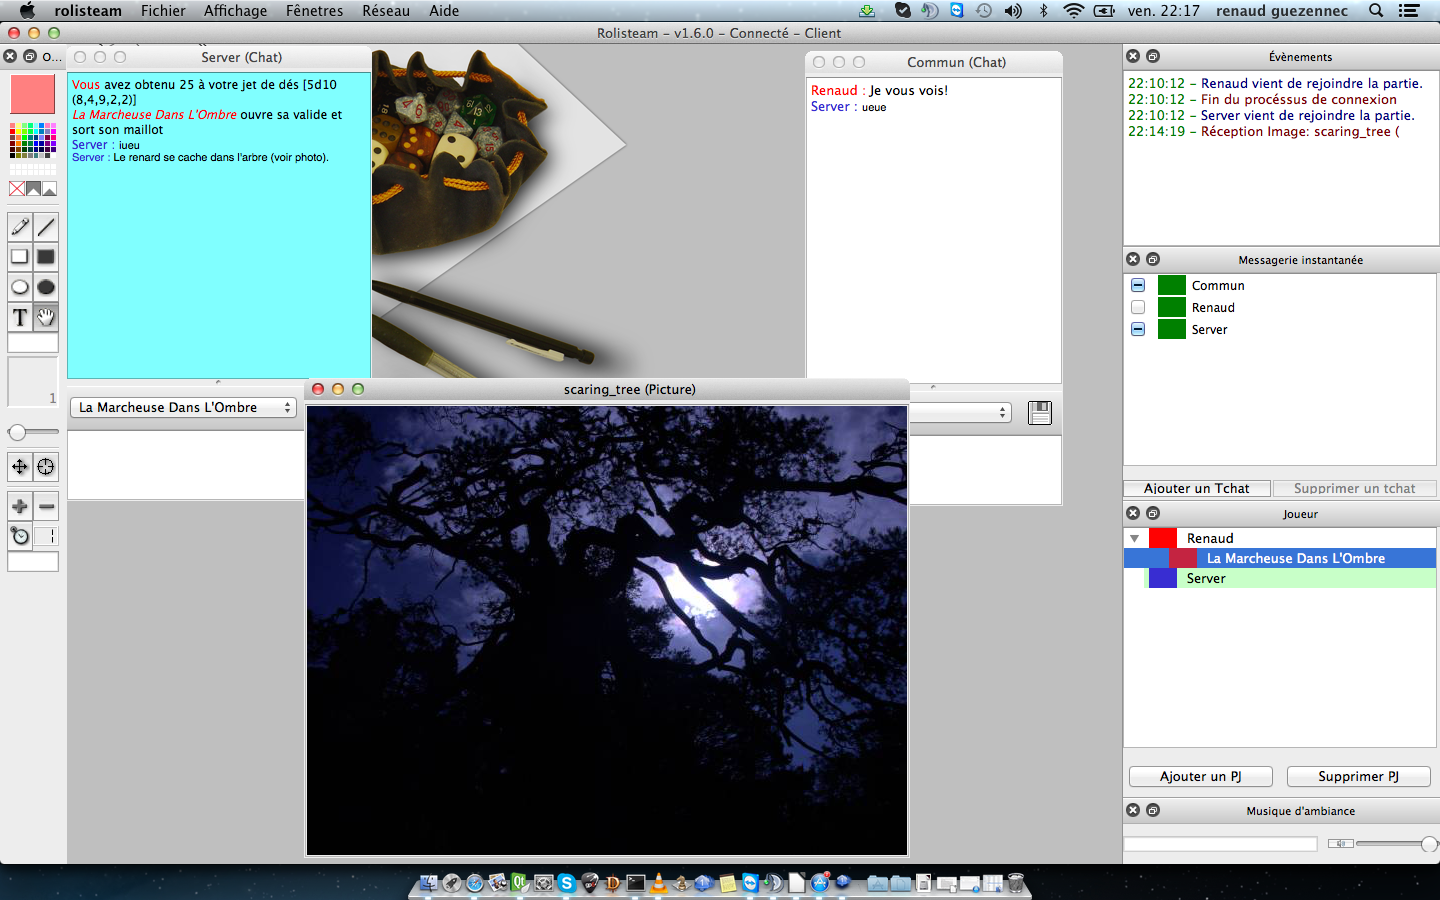Open the Réseau menu

(385, 11)
